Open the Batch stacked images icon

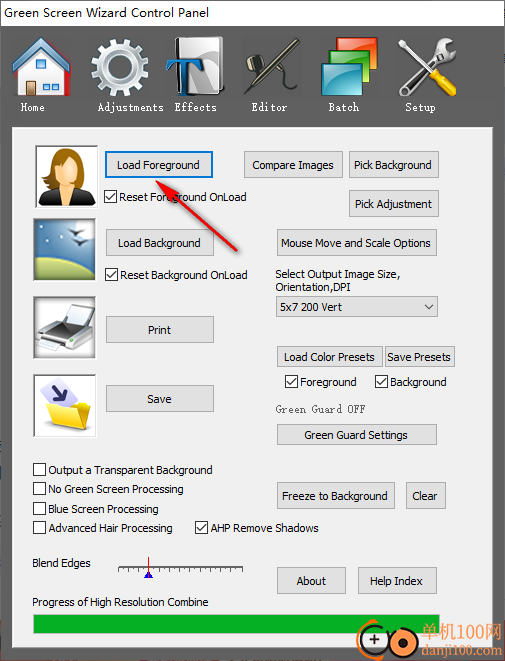pos(349,67)
